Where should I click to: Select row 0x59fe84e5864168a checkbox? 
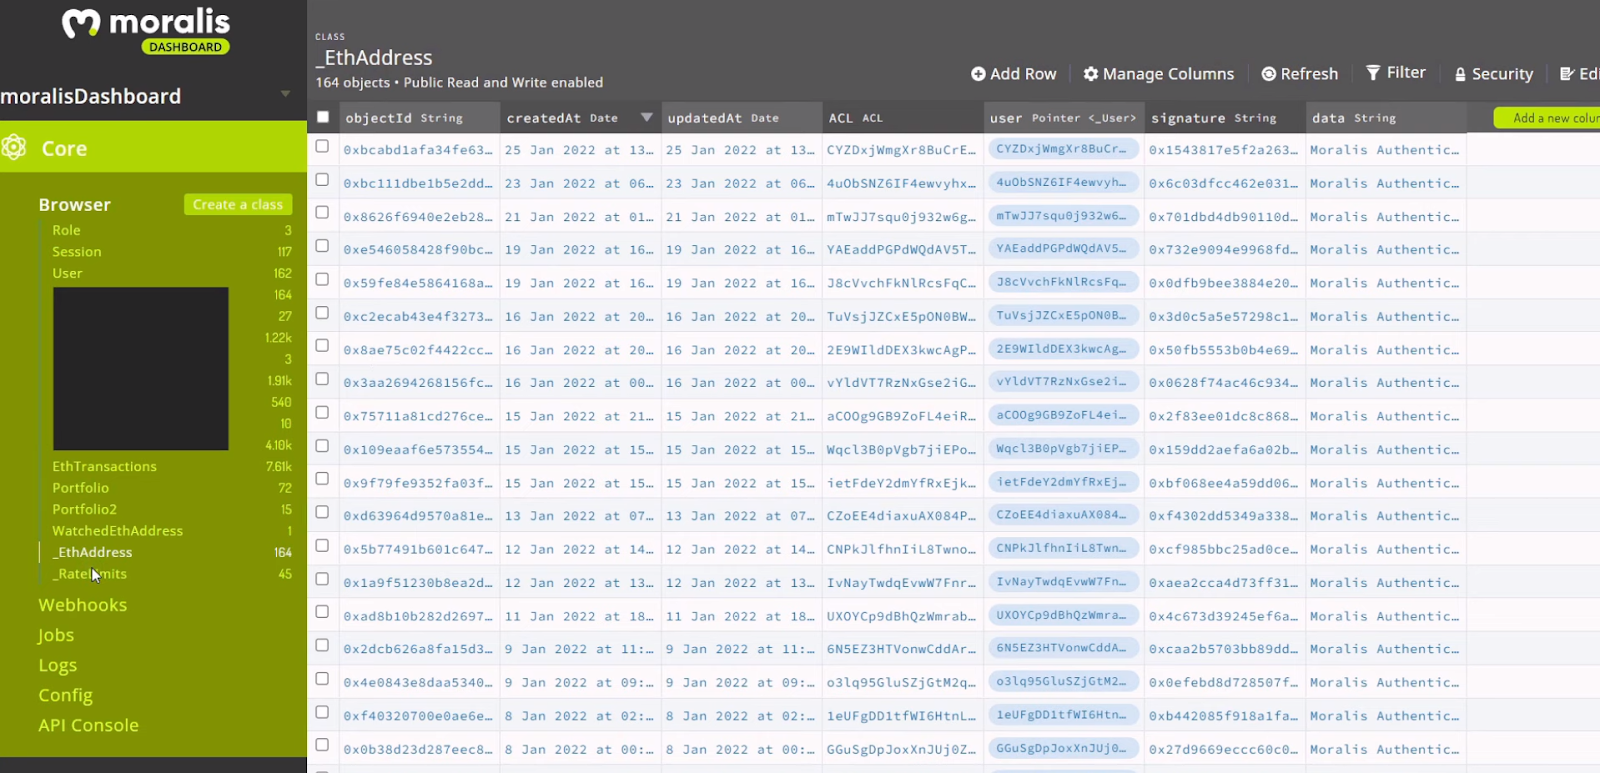(x=322, y=279)
